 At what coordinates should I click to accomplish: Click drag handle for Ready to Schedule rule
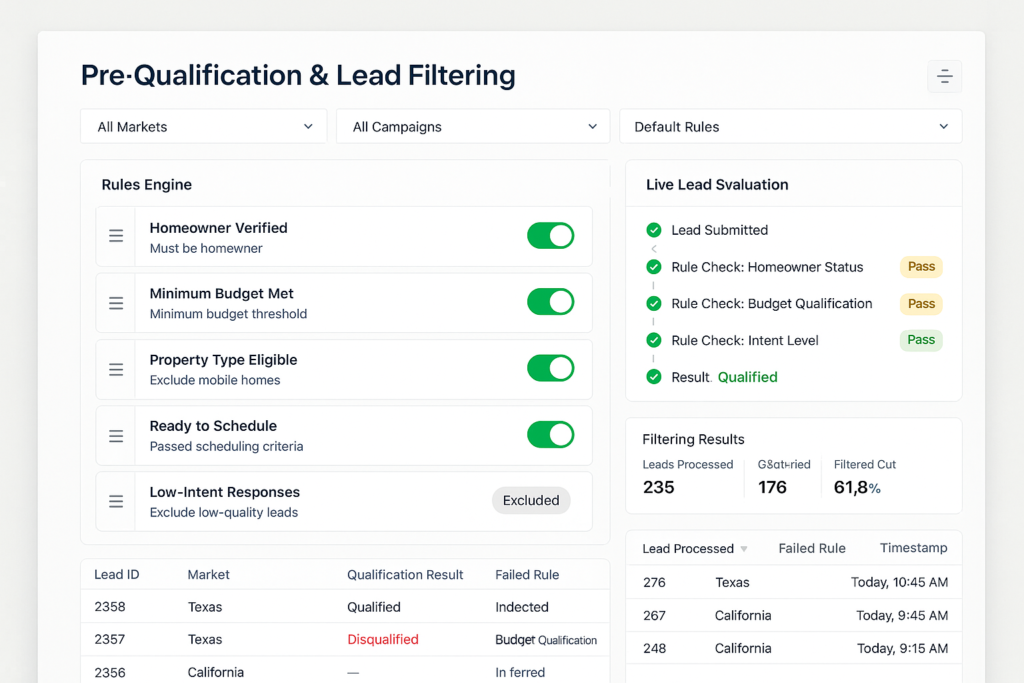pyautogui.click(x=116, y=436)
